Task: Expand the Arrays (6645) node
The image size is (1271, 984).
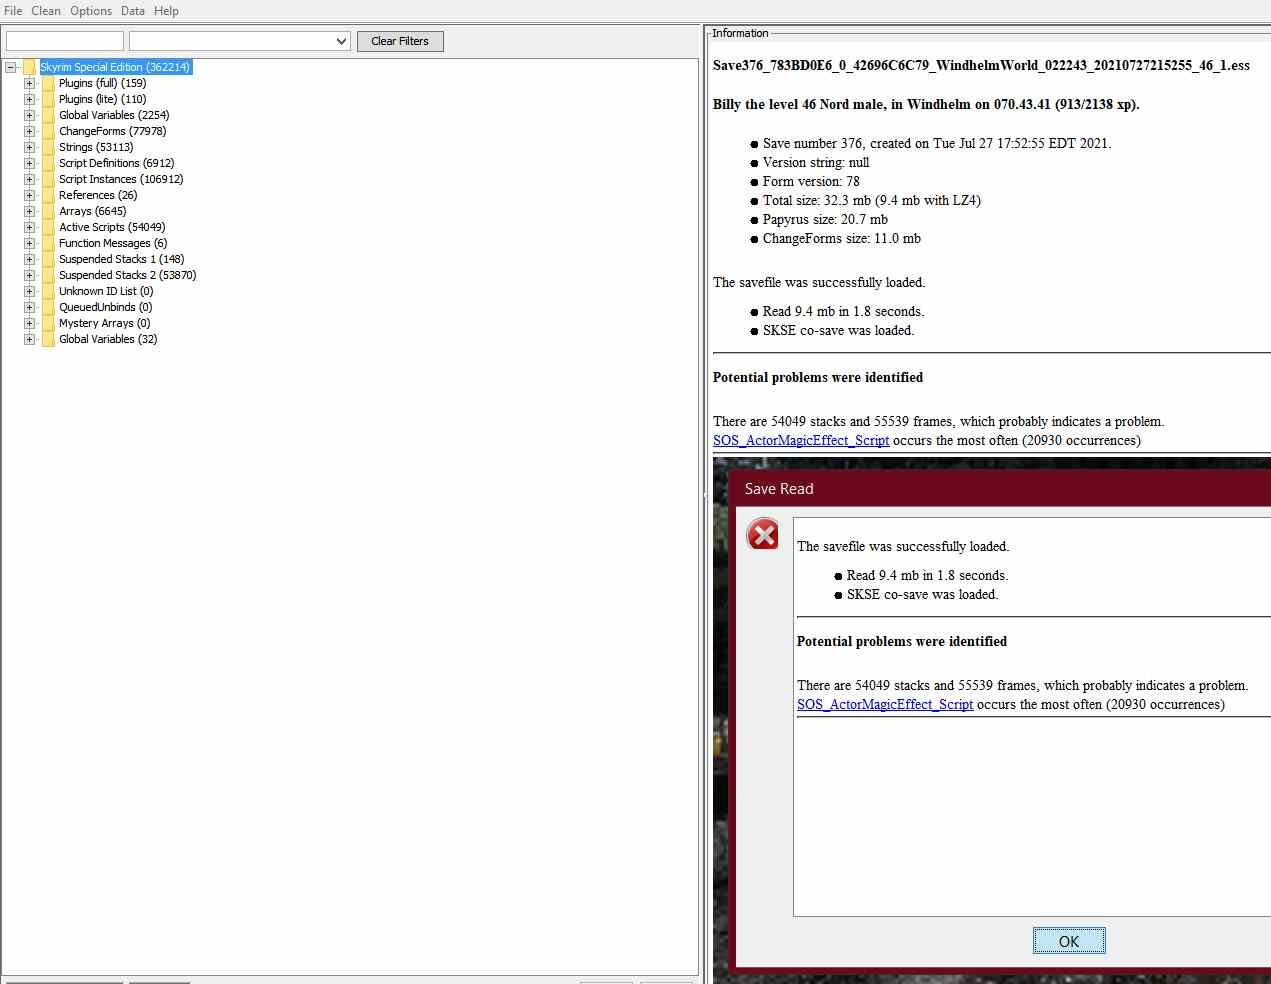Action: (x=29, y=211)
